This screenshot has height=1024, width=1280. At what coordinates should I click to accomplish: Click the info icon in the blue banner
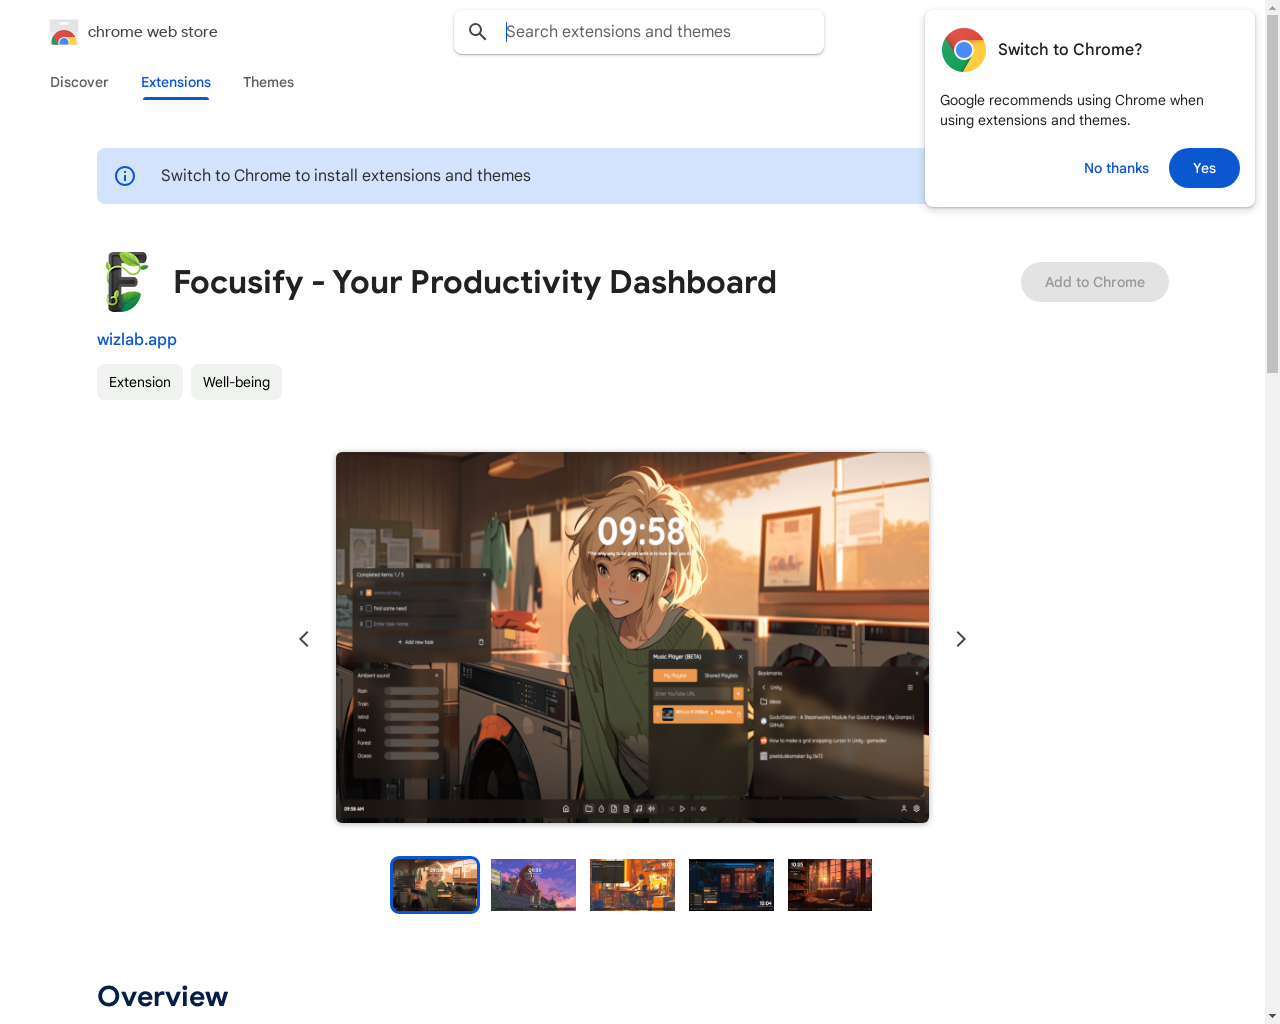tap(125, 176)
